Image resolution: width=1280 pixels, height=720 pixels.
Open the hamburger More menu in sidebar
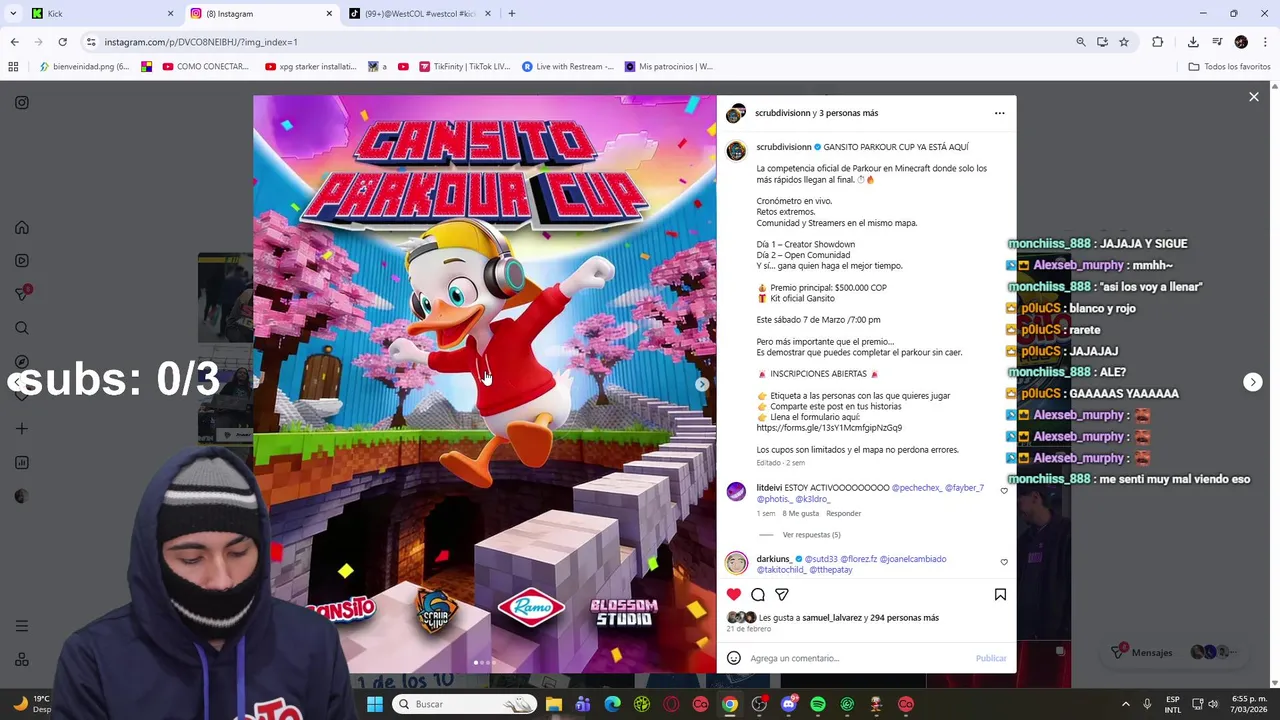22,626
